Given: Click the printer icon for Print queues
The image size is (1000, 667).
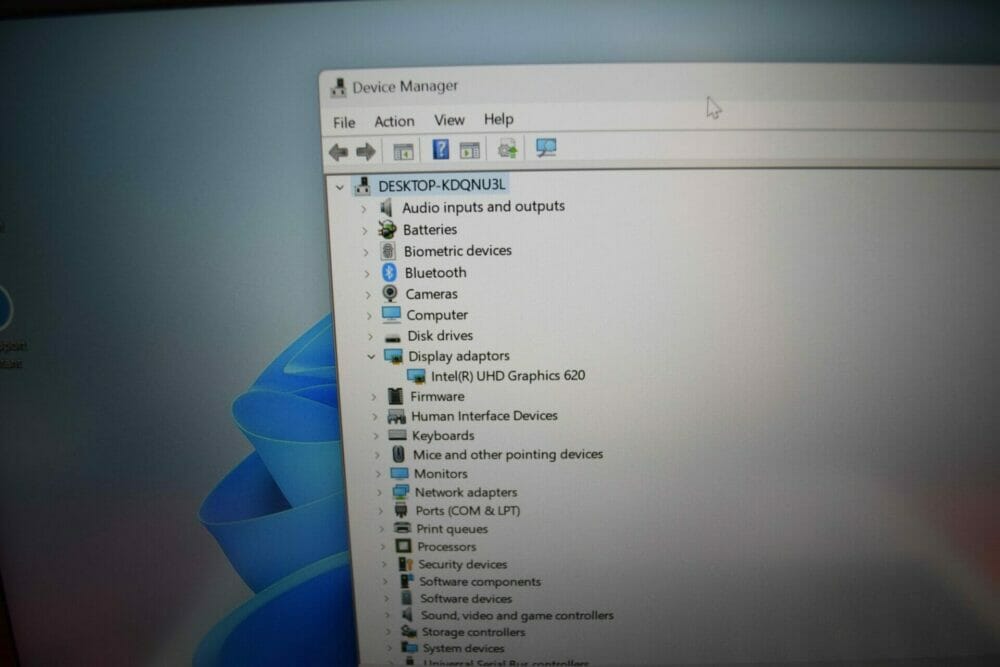Looking at the screenshot, I should click(402, 528).
